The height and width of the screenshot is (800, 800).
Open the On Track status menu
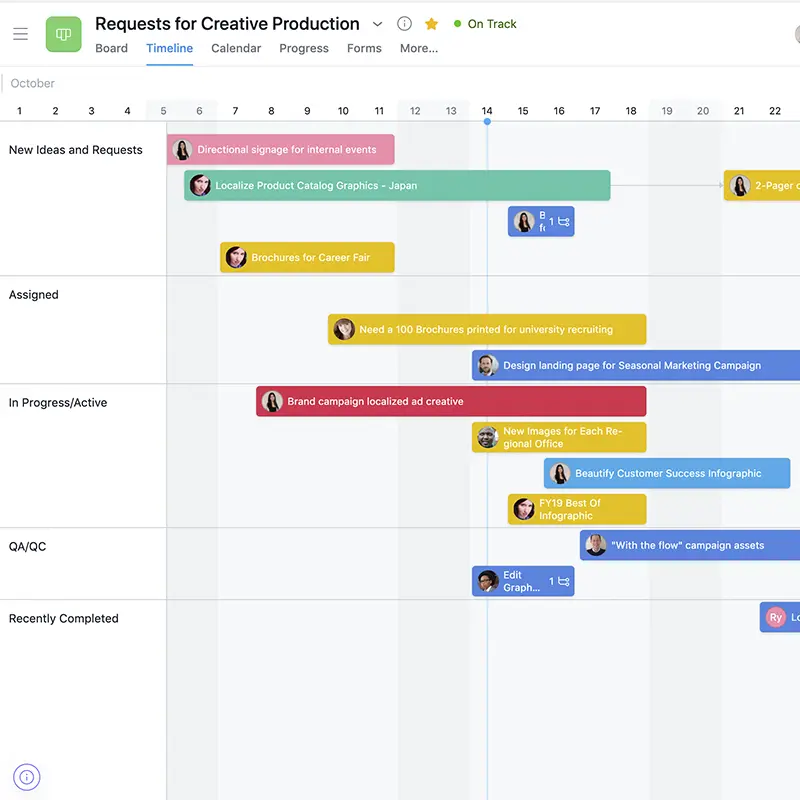485,24
